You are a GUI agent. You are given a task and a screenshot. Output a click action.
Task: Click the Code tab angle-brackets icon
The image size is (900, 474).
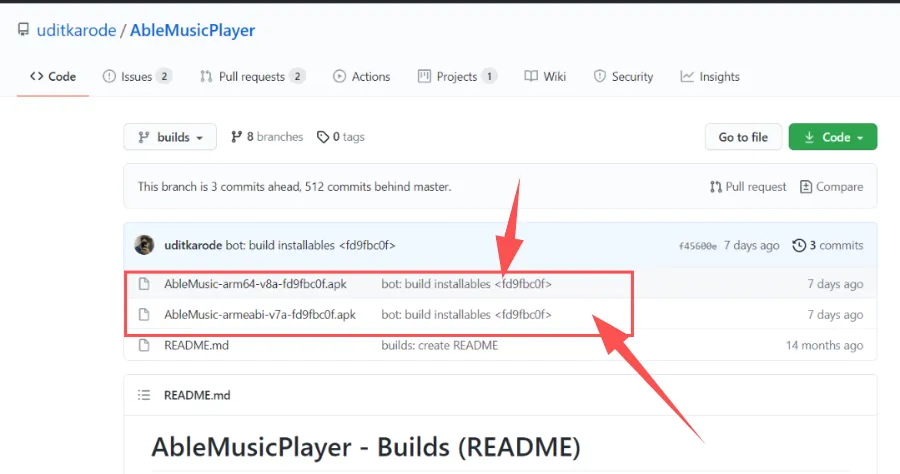37,76
